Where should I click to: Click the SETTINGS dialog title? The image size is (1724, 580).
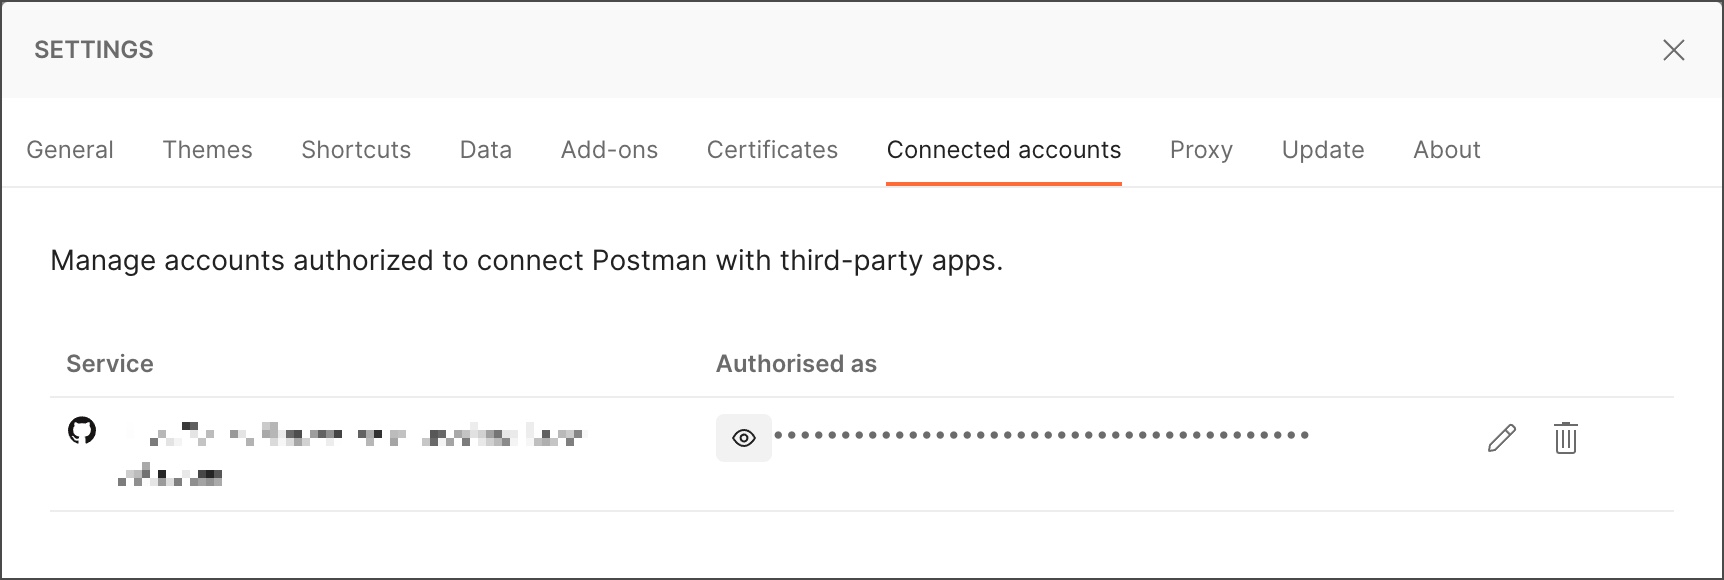[94, 50]
